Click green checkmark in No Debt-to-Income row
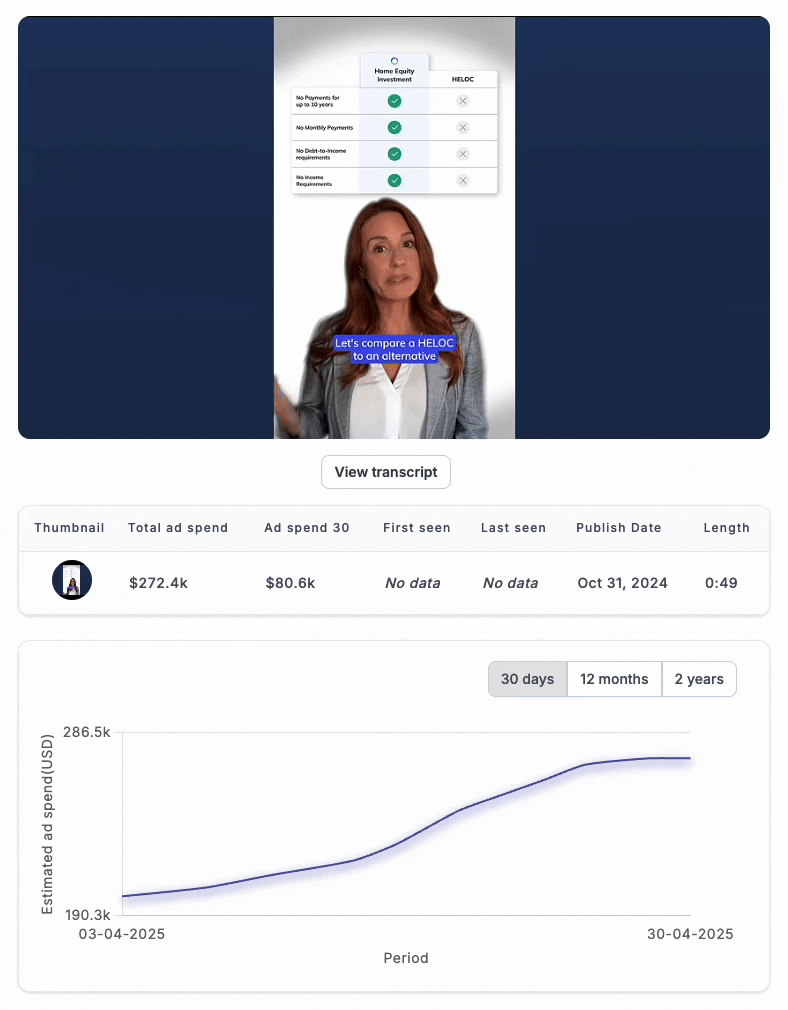 394,154
